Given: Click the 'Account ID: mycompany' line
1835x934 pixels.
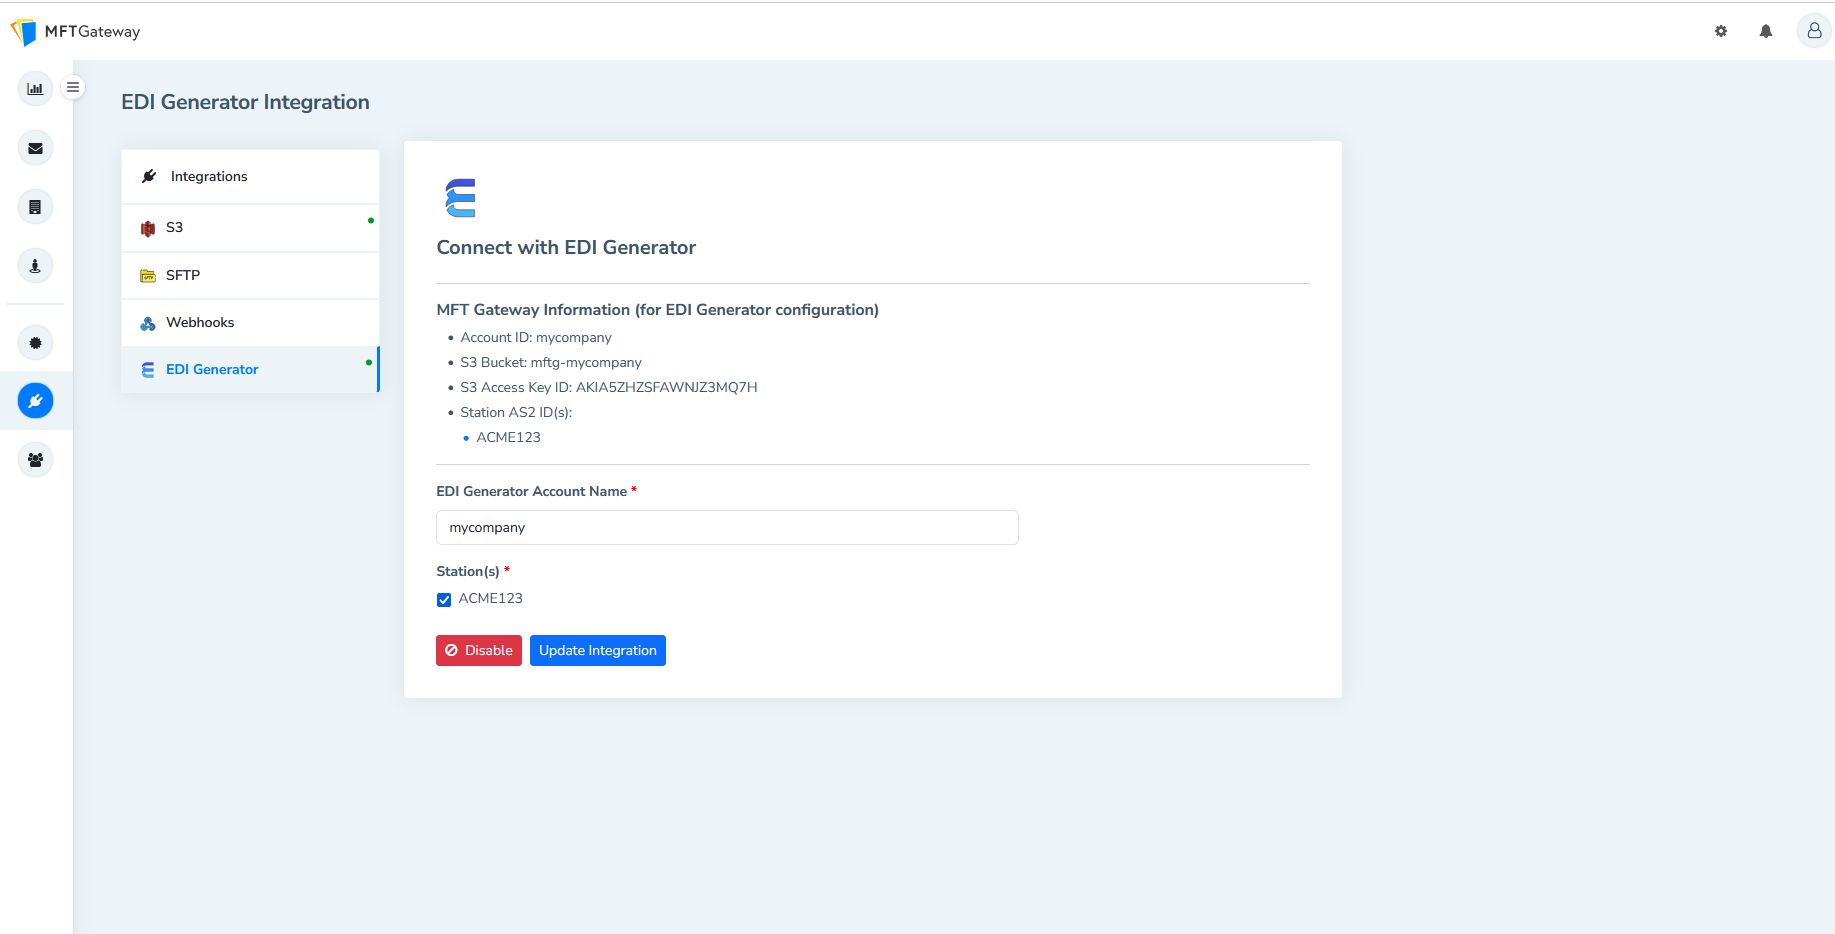Looking at the screenshot, I should coord(536,337).
